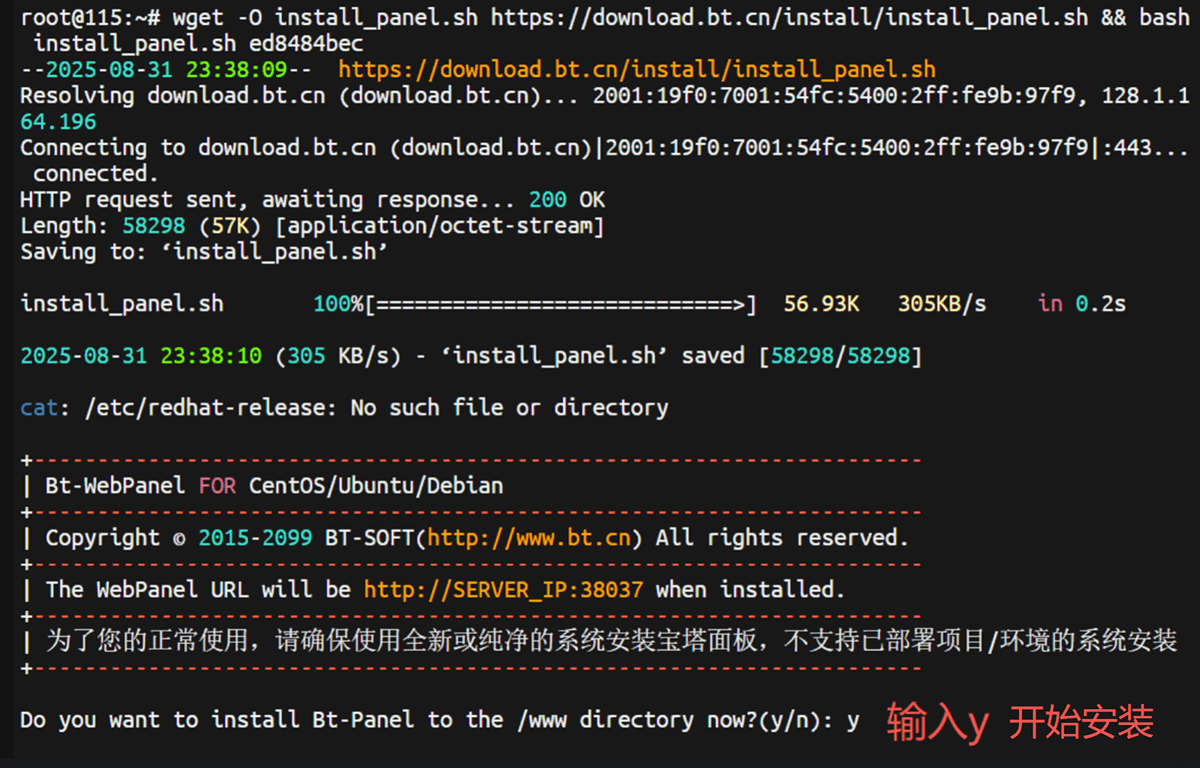Click the [58298/58298] saved byte count
Viewport: 1200px width, 768px height.
[840, 356]
